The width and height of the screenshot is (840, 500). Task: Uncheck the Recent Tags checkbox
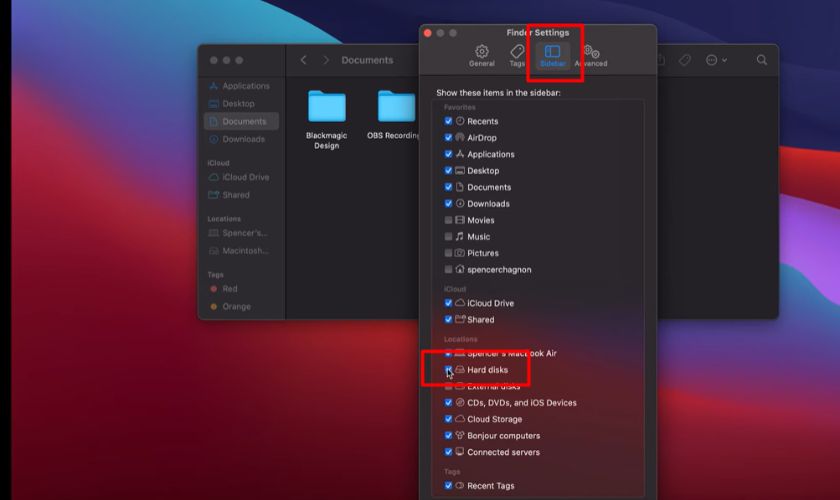tap(448, 486)
